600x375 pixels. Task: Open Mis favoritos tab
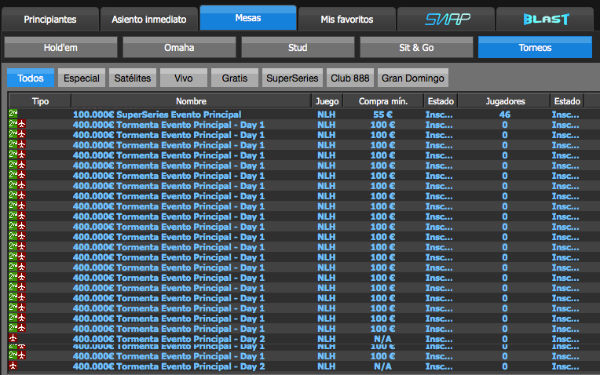point(347,19)
